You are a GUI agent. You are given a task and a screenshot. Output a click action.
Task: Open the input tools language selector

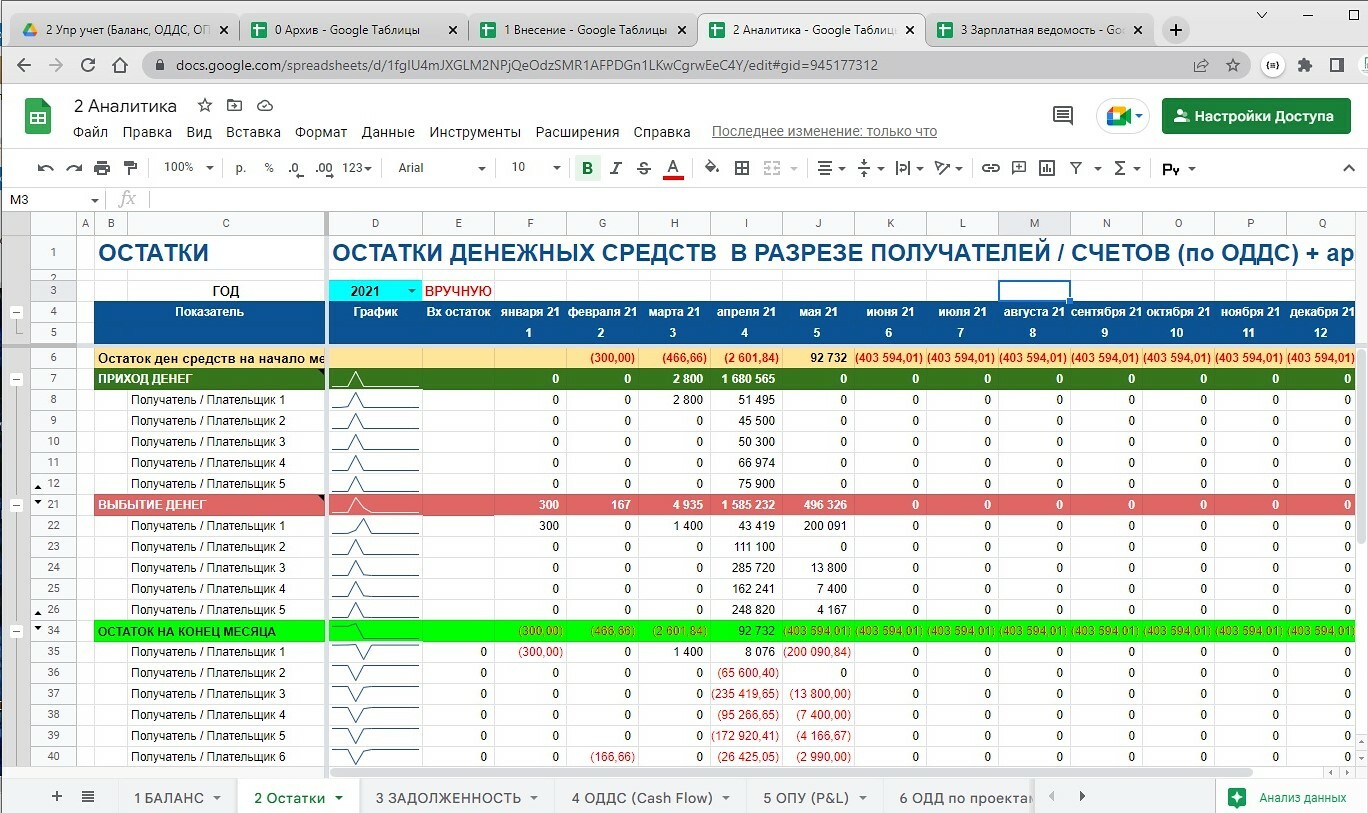click(1178, 169)
